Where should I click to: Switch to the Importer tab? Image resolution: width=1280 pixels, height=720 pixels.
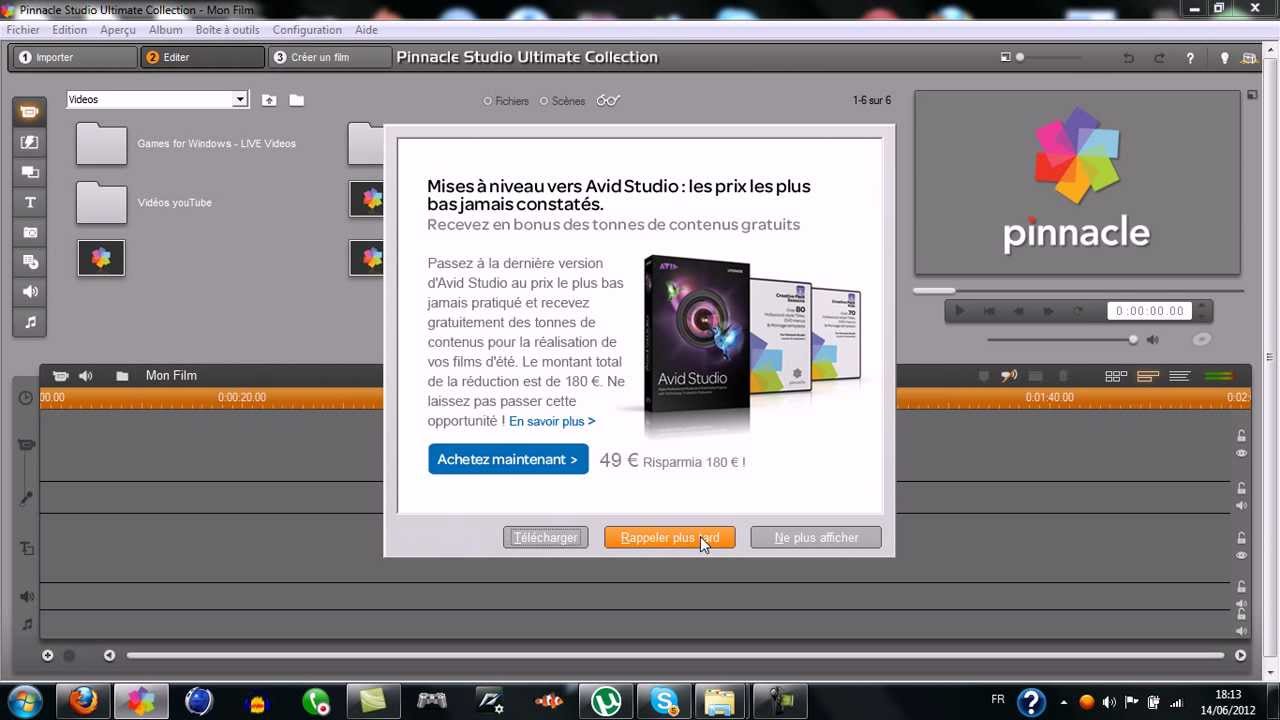pos(74,58)
